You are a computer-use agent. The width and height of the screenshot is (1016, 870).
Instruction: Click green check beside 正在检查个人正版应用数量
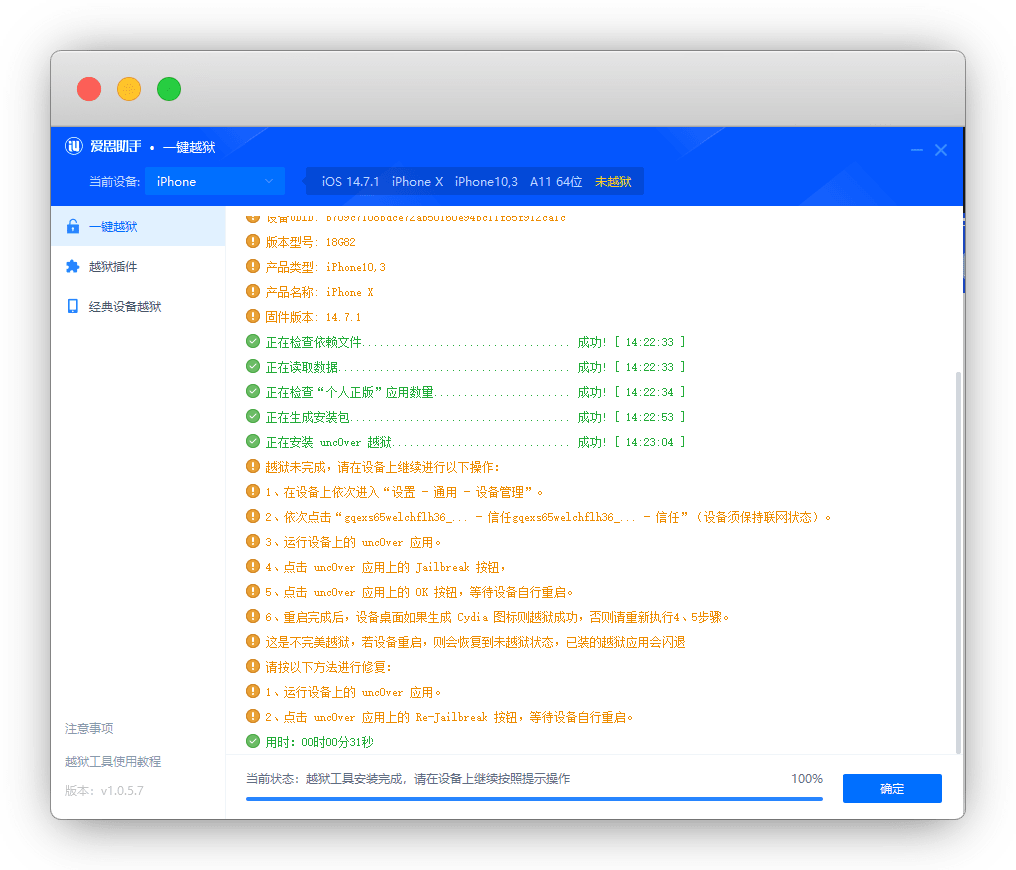253,391
